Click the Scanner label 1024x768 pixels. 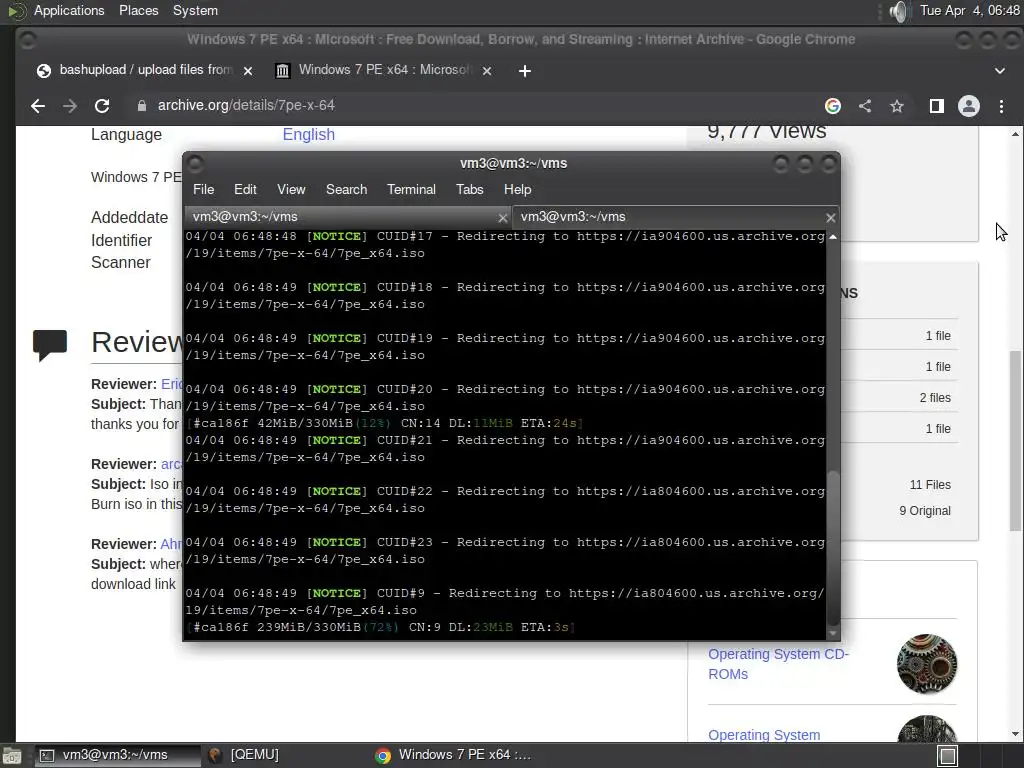point(121,263)
